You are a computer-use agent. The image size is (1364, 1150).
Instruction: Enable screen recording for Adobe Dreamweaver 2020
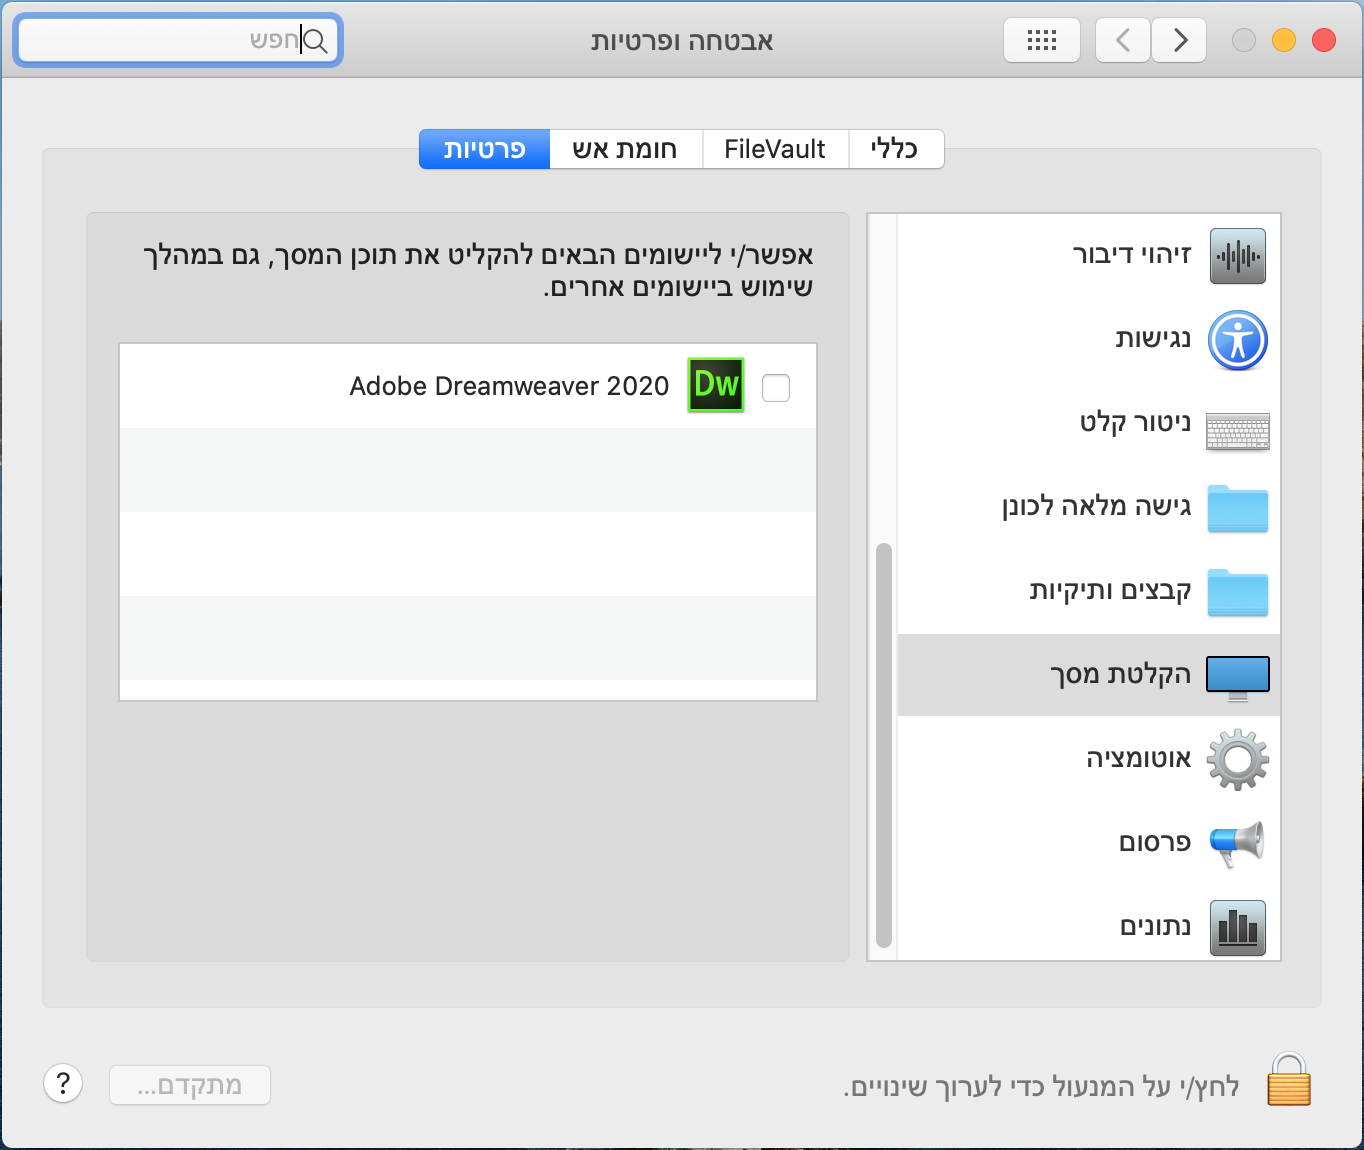click(x=776, y=386)
